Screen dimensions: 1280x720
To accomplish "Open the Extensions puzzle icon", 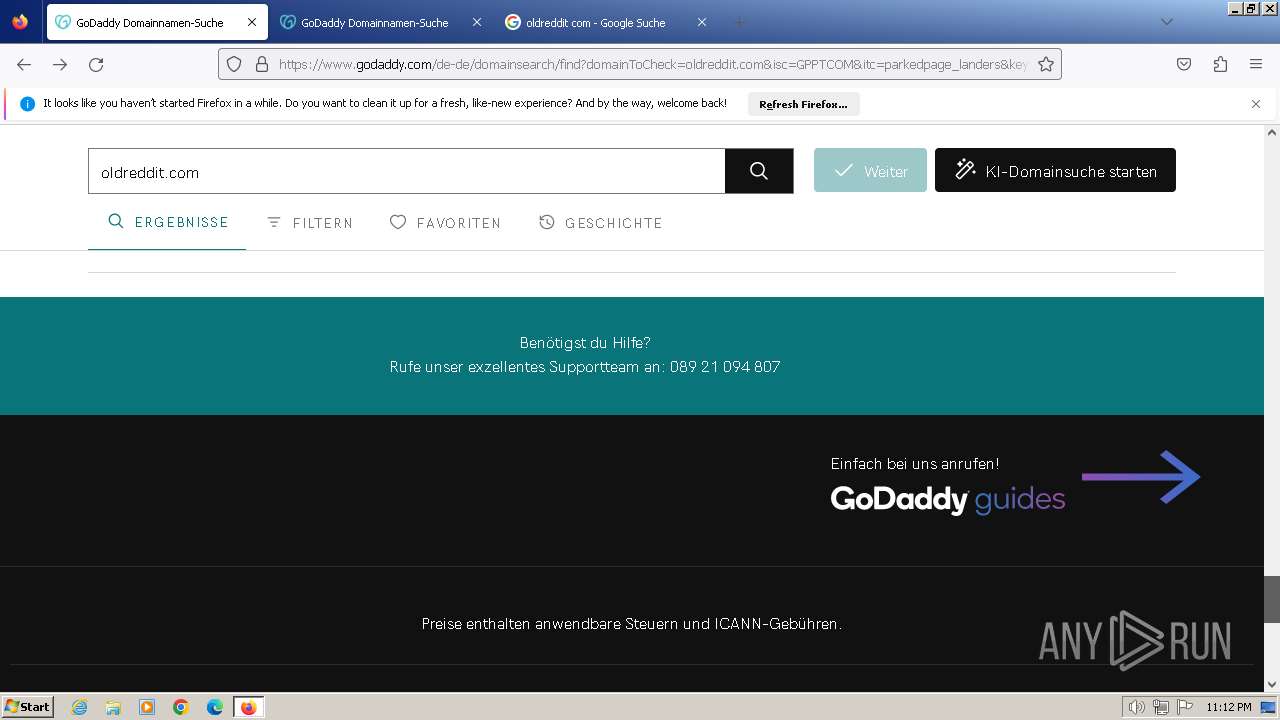I will (1220, 64).
